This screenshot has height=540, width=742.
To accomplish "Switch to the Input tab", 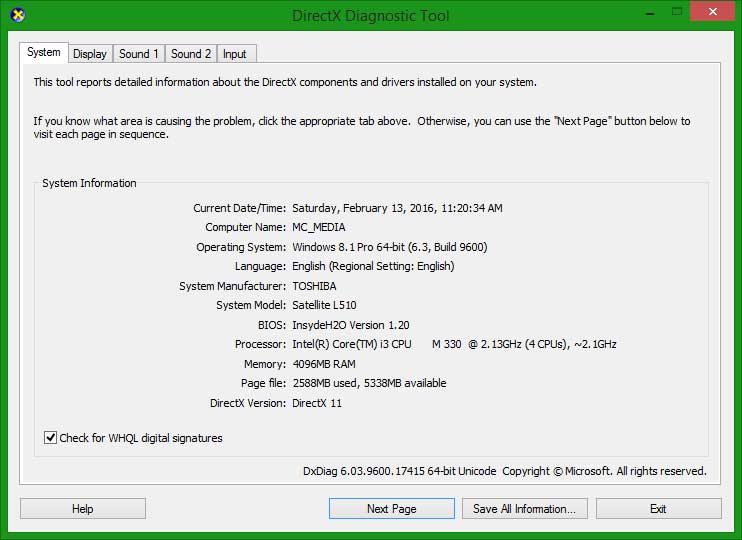I will (235, 54).
